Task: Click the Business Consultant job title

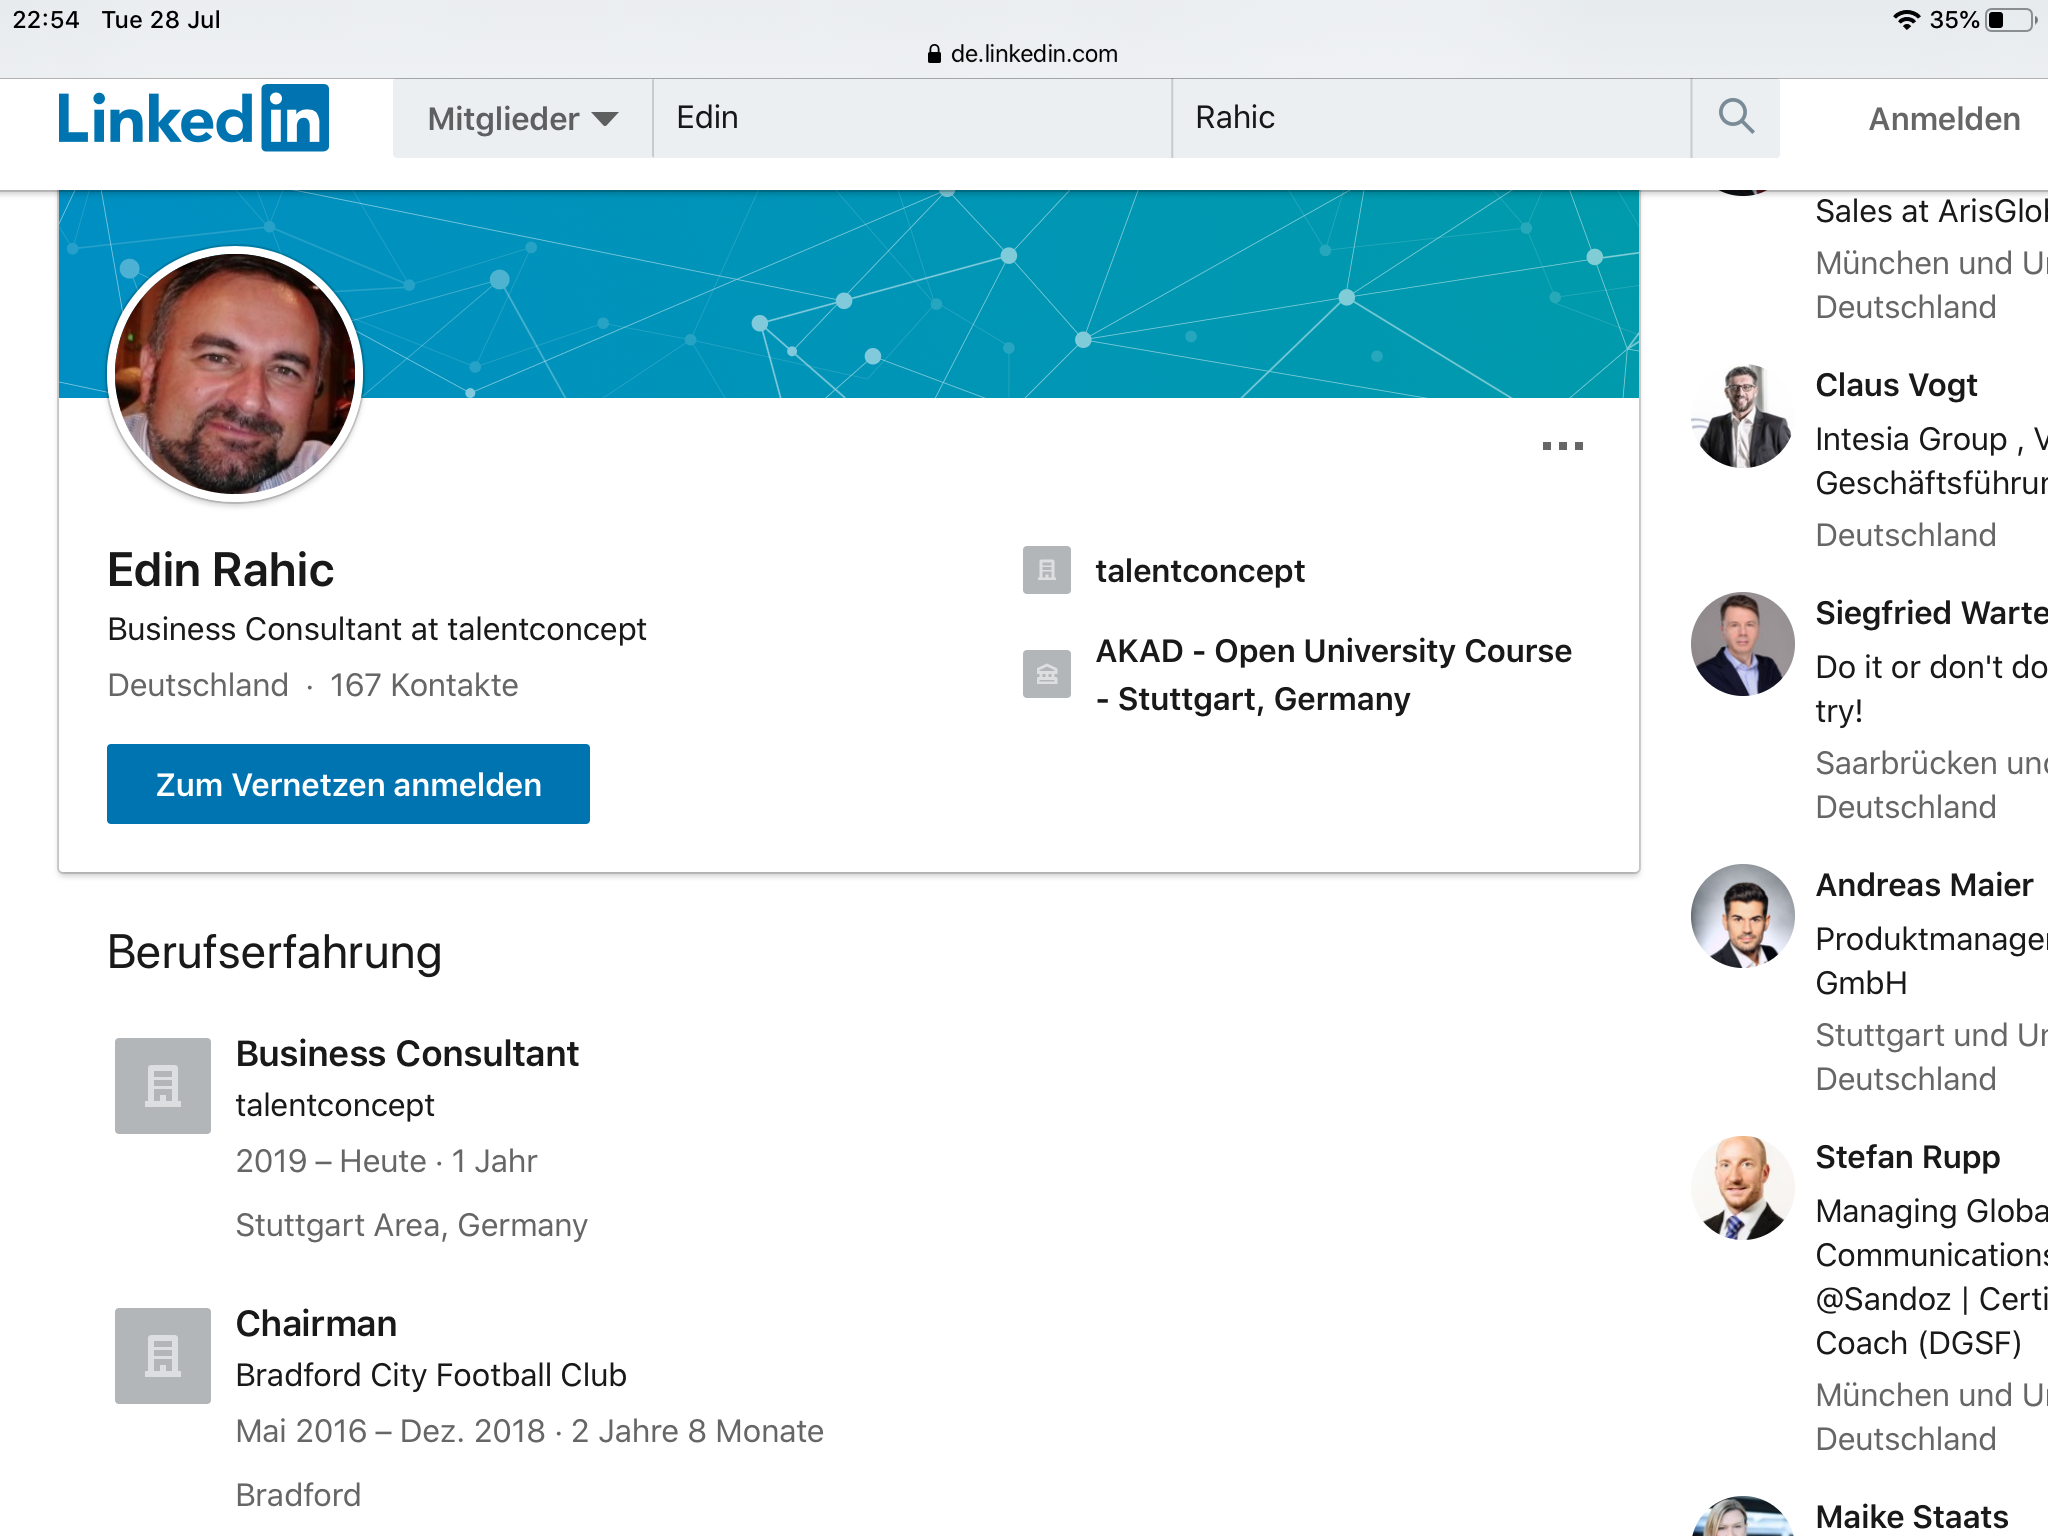Action: 407,1054
